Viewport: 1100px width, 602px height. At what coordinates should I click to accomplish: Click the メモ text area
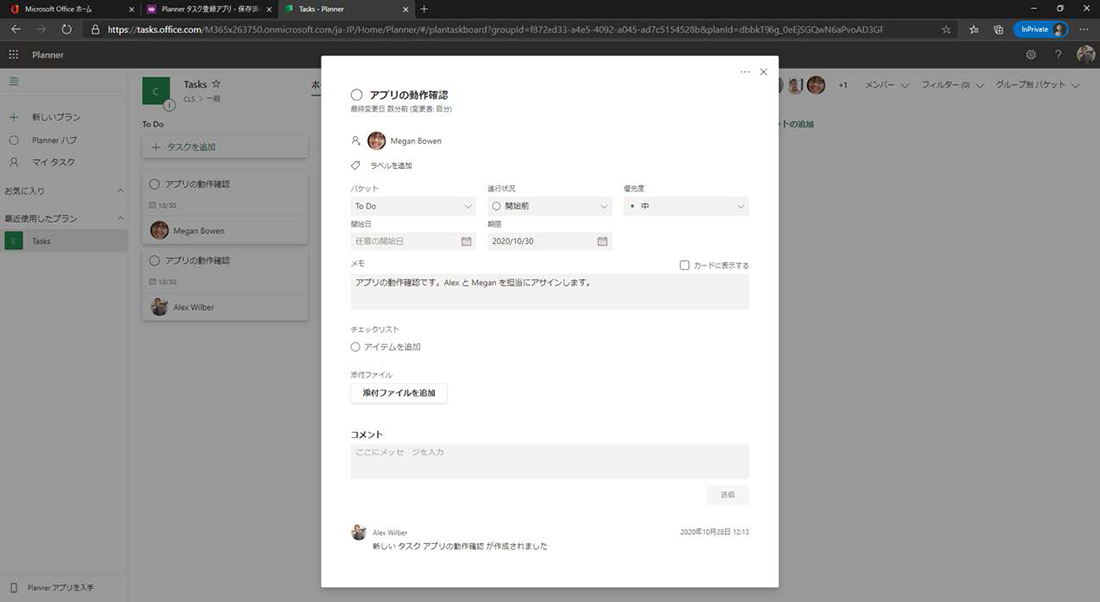pyautogui.click(x=549, y=291)
